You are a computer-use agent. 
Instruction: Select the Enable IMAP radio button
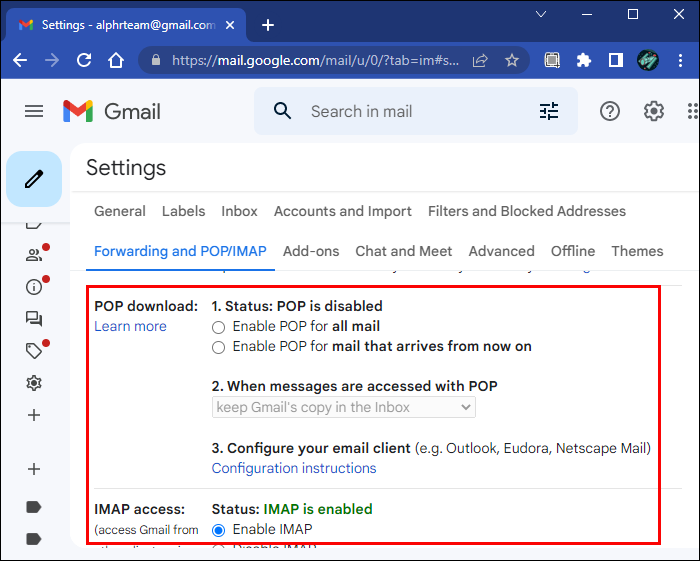[219, 529]
